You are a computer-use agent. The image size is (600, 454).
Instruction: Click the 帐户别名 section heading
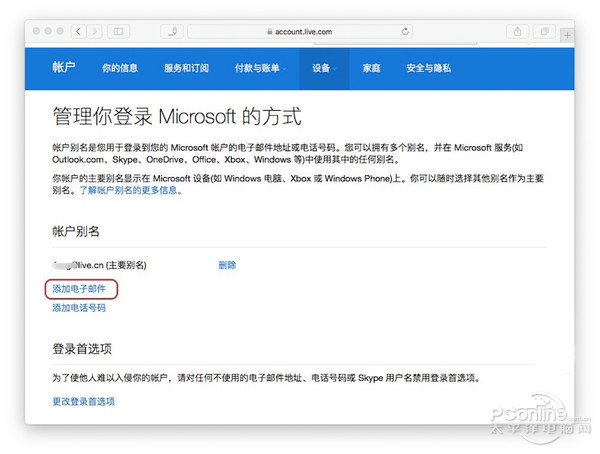[76, 231]
